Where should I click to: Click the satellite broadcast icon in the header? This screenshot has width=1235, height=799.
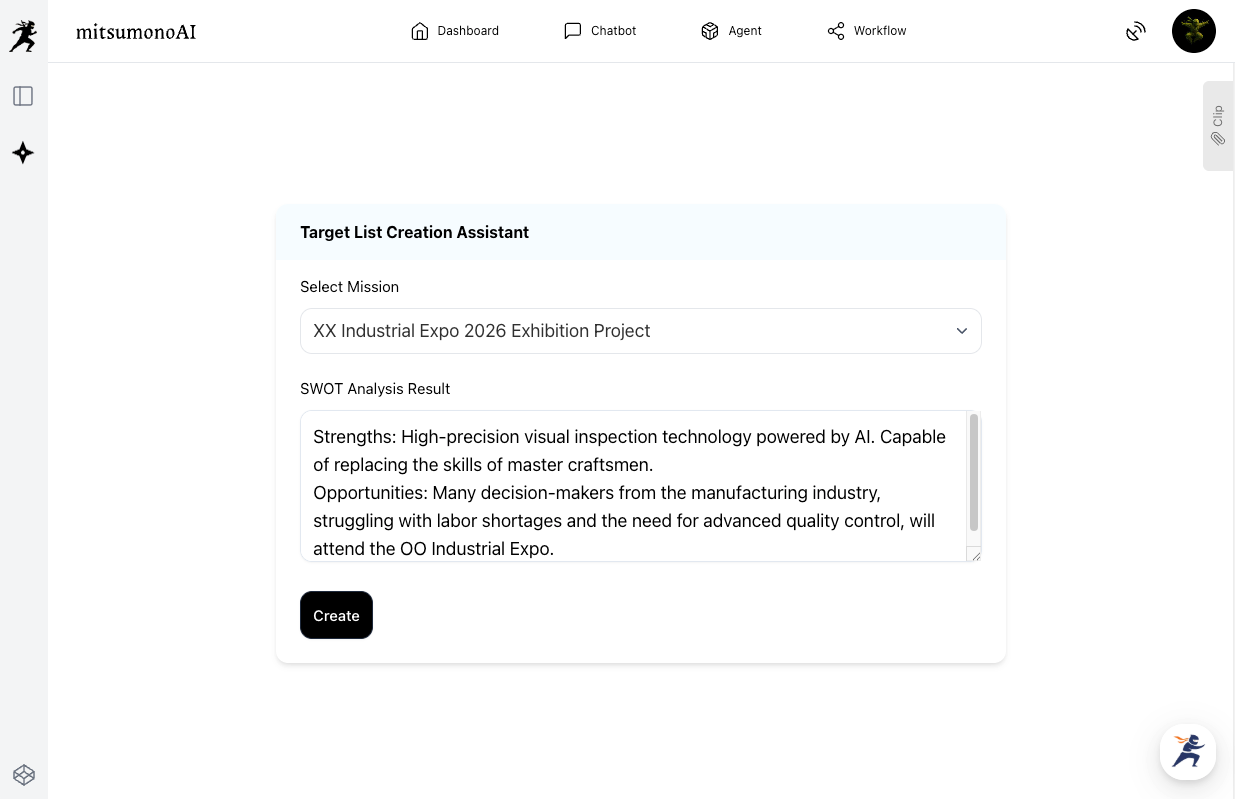click(x=1135, y=32)
